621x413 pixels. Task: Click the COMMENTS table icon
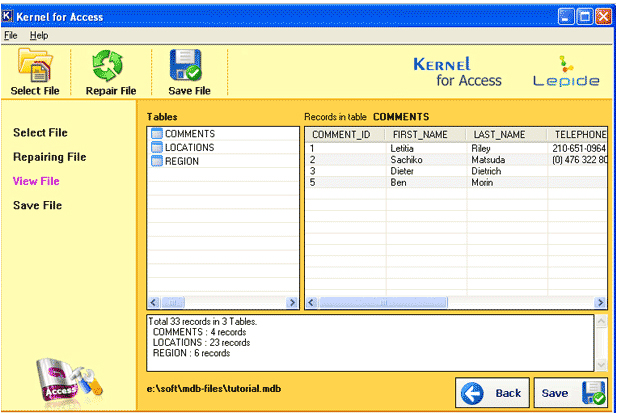(x=157, y=134)
